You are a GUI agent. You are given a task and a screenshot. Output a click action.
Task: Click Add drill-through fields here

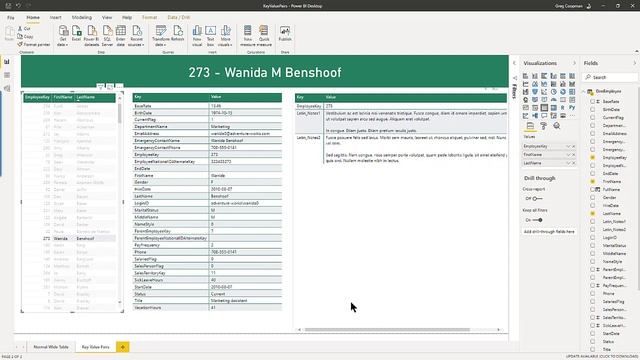(549, 231)
